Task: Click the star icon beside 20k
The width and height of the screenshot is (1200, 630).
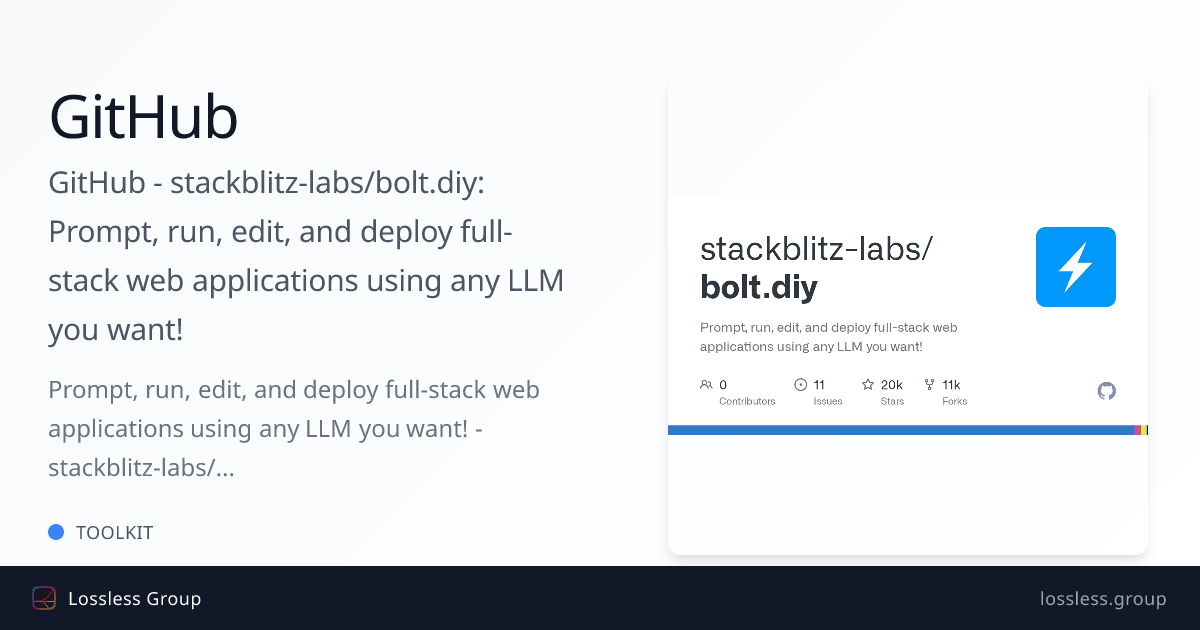Action: [x=868, y=384]
